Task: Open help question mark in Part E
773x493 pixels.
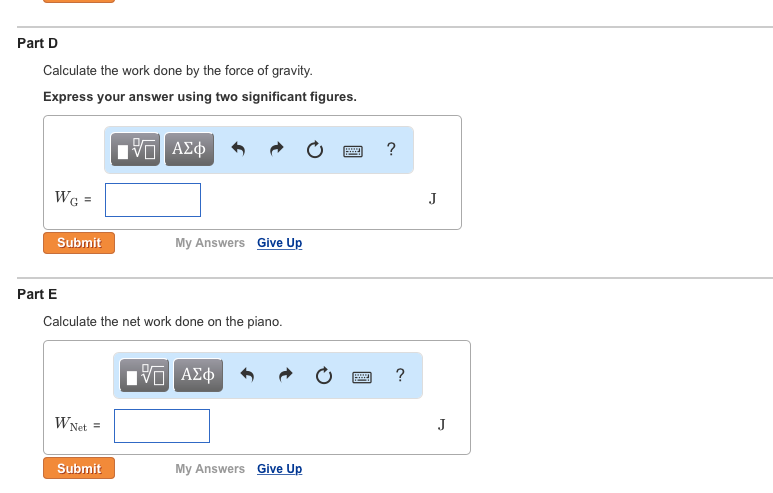Action: (400, 375)
